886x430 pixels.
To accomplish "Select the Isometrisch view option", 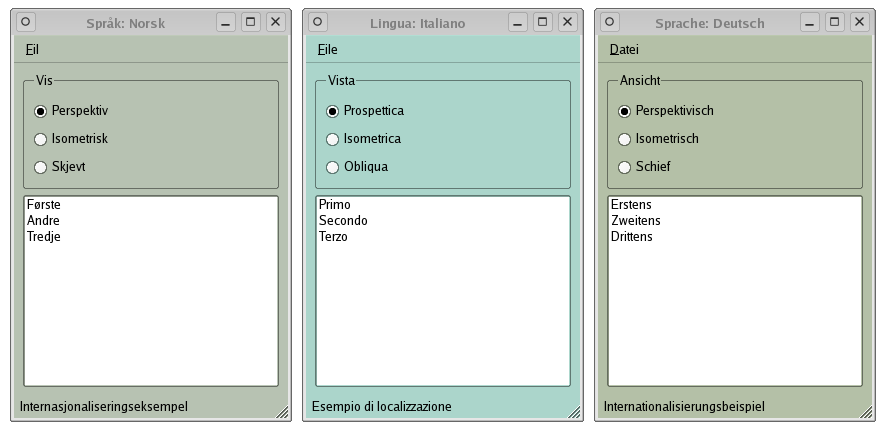I will (625, 139).
